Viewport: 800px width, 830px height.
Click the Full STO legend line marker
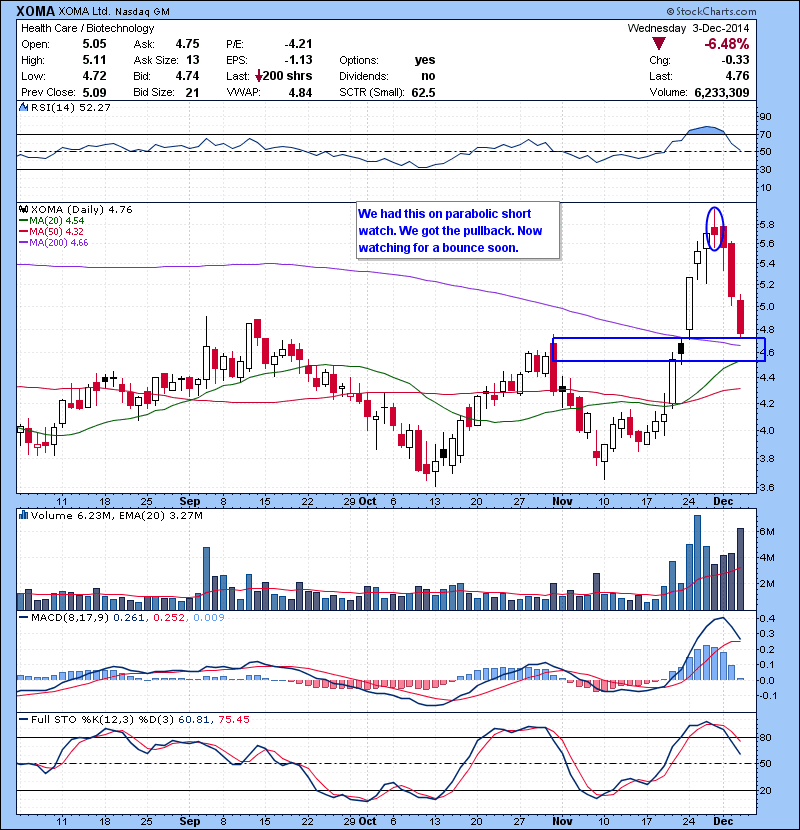[23, 719]
